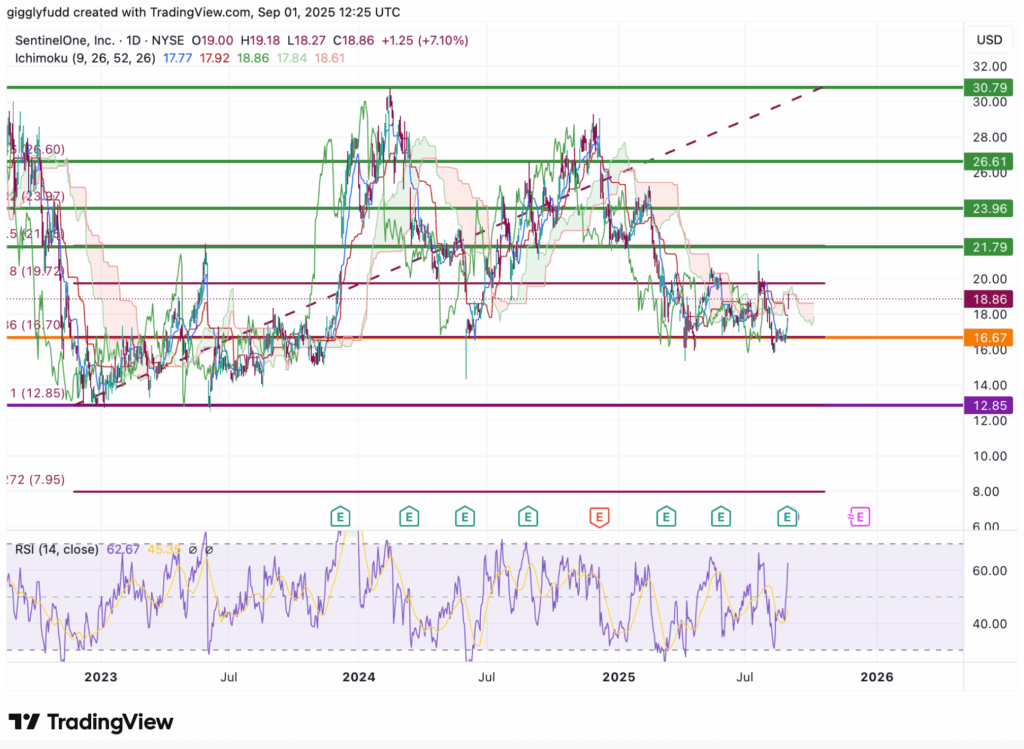
Task: Expand the Ichimoku (9, 26, 52, 26) indicator legend
Action: click(x=84, y=59)
